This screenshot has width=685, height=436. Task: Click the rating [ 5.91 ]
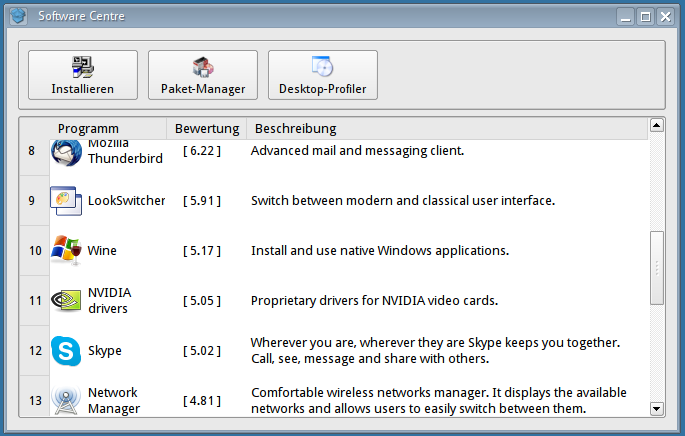click(x=202, y=201)
